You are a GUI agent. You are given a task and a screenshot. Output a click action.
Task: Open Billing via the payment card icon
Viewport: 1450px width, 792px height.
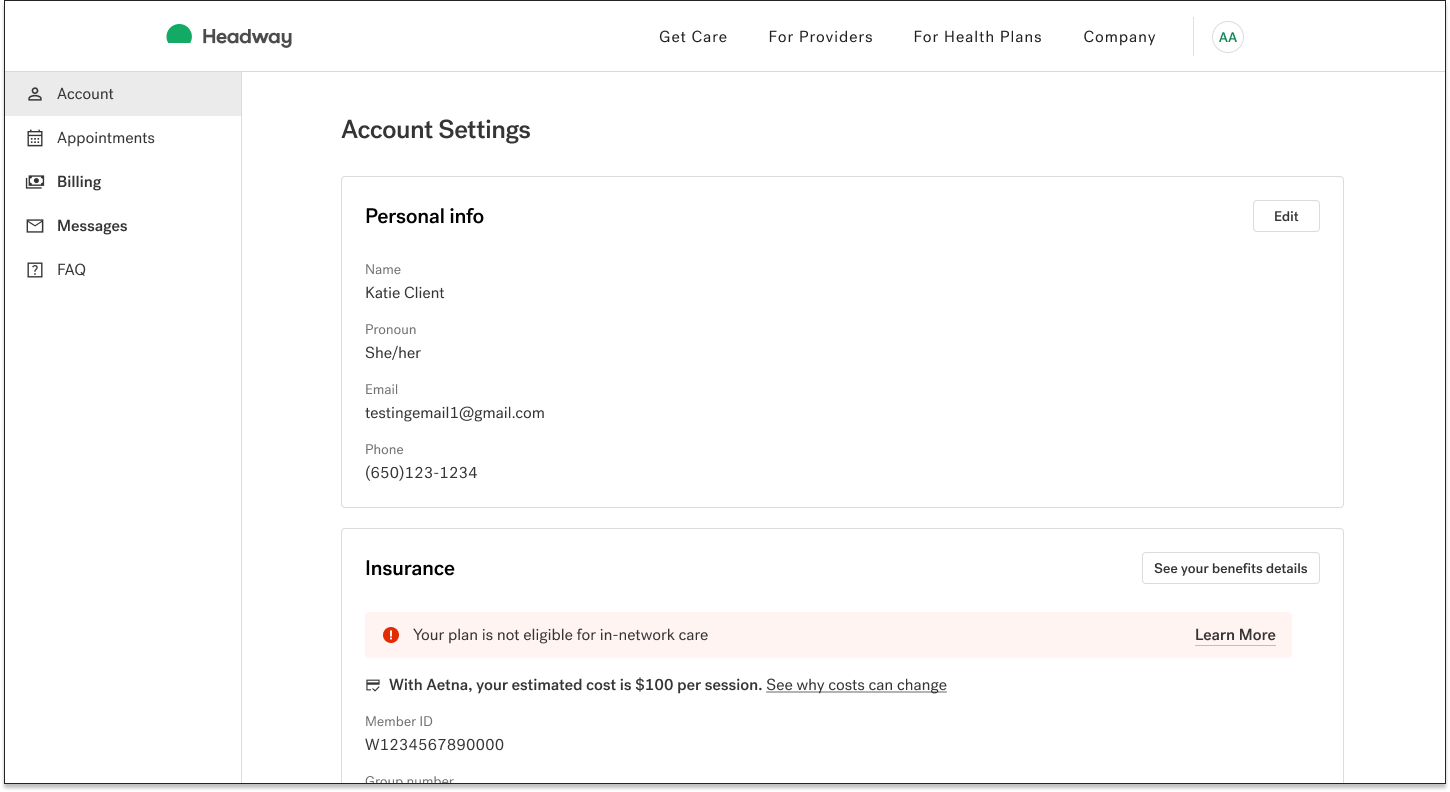click(36, 181)
